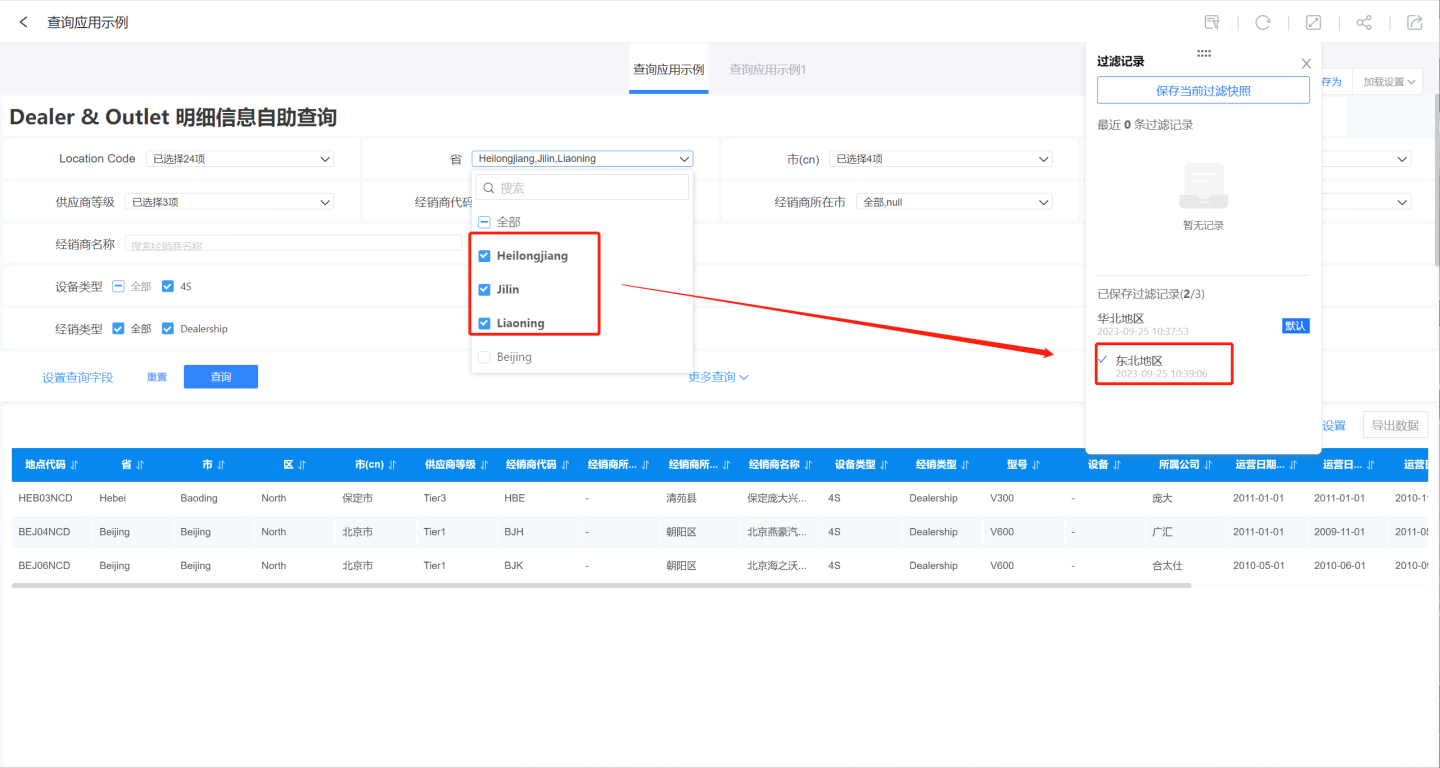Sort table by 地点代码 column sort icon
This screenshot has width=1440, height=768.
(x=75, y=465)
